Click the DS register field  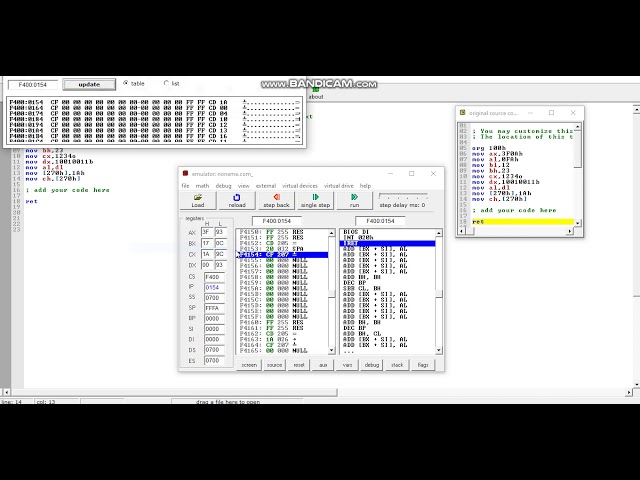tap(214, 350)
